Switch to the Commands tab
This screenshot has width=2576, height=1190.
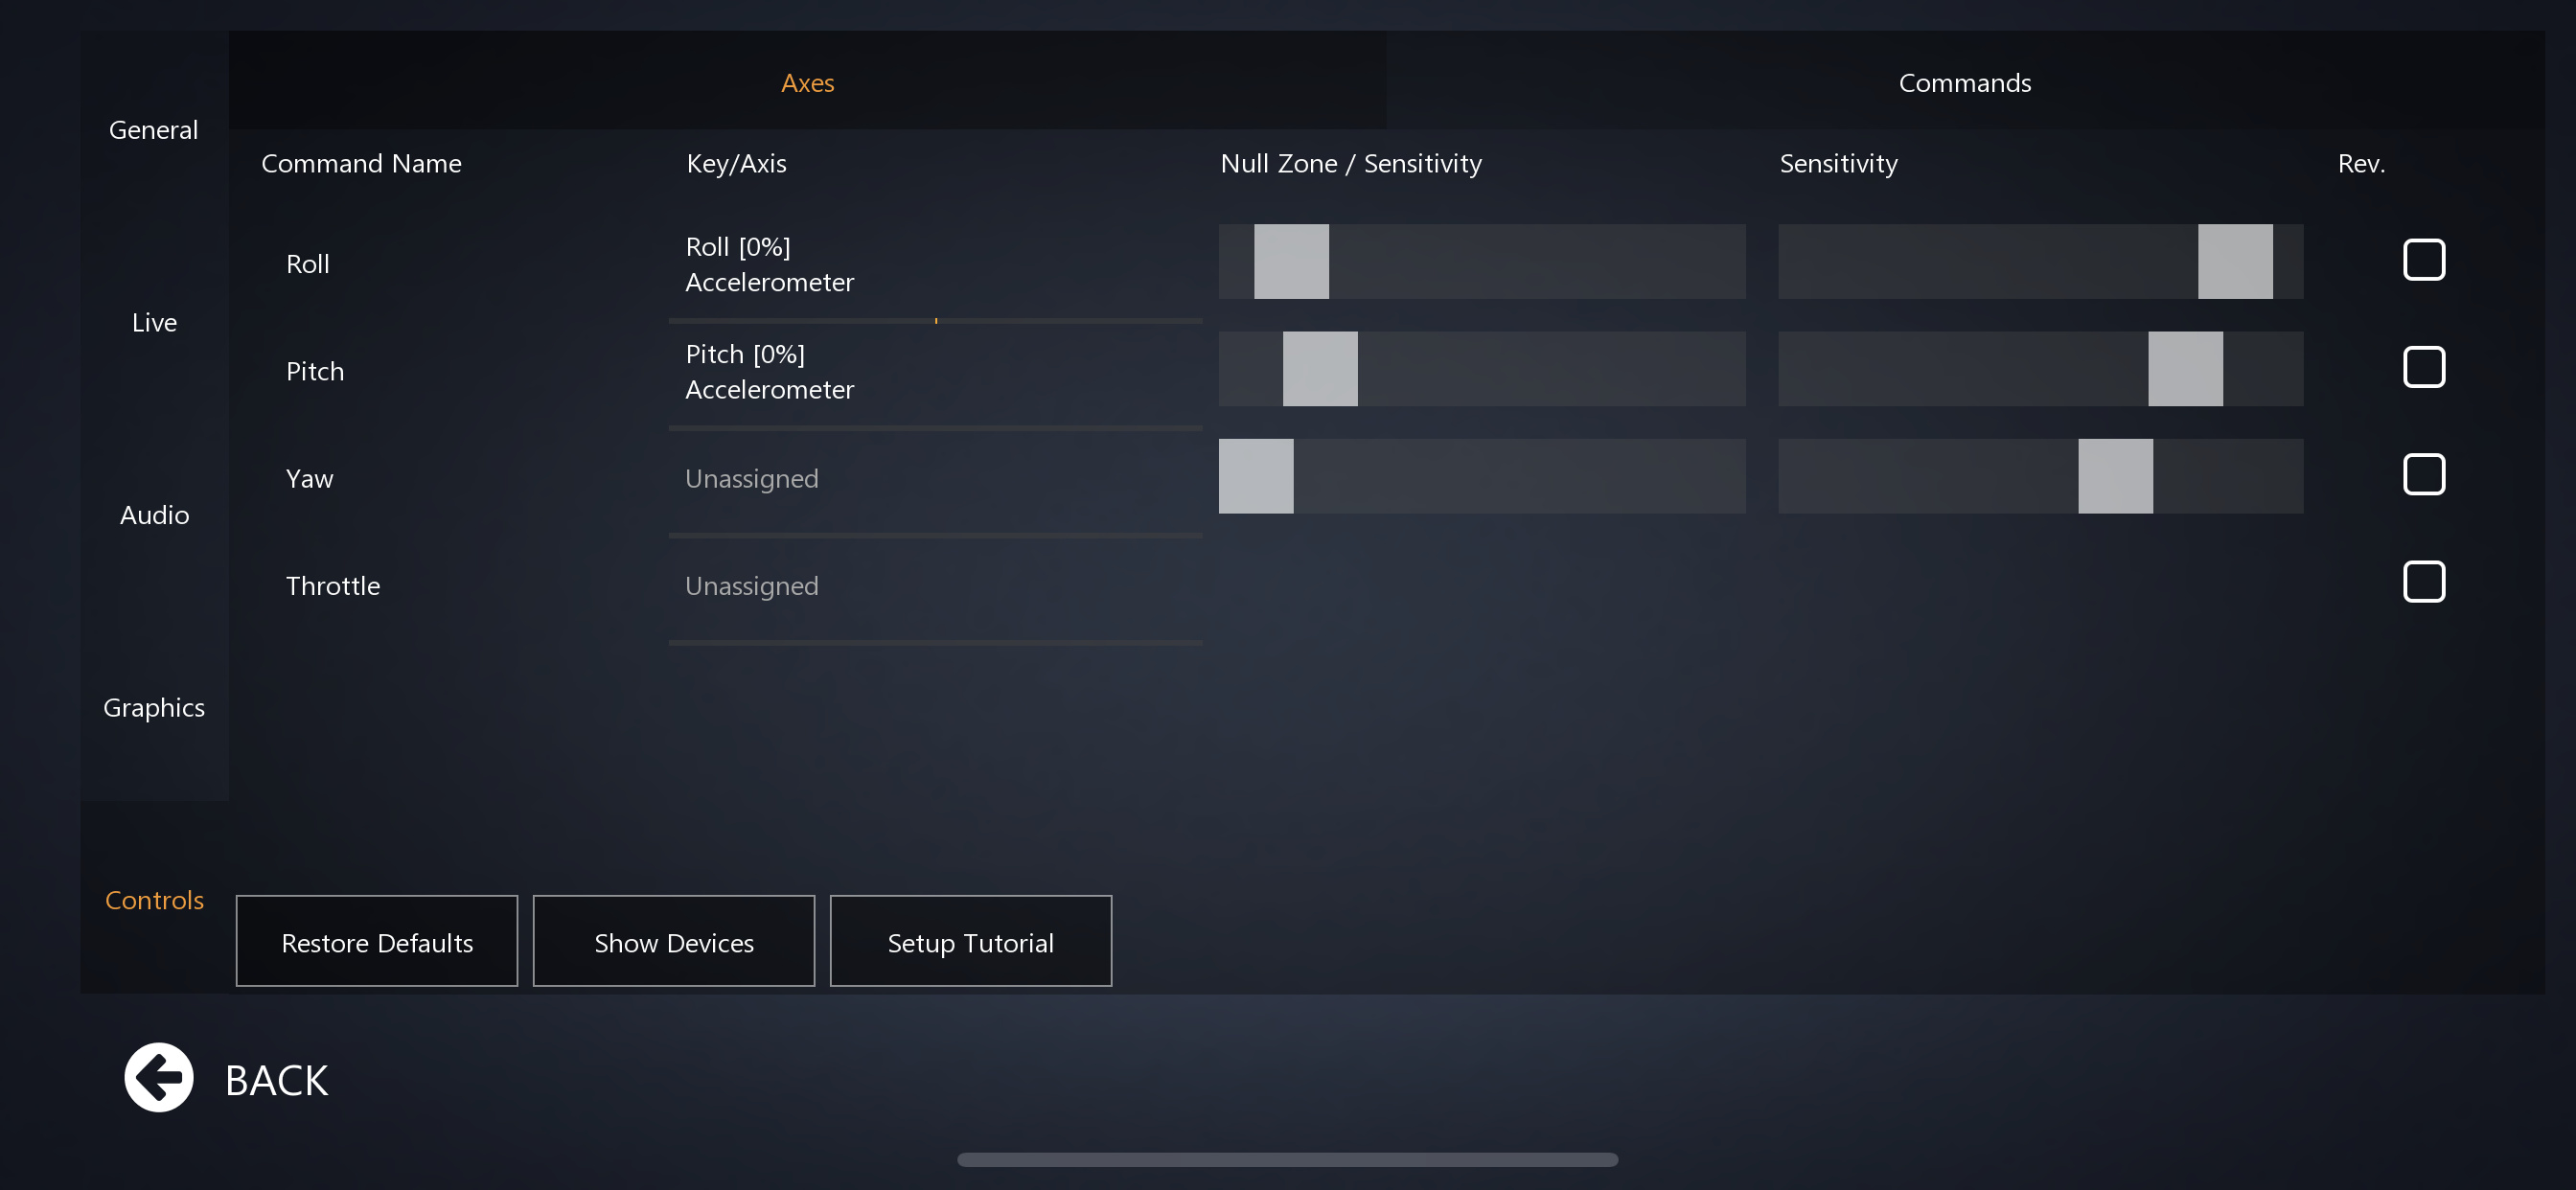coord(1964,82)
